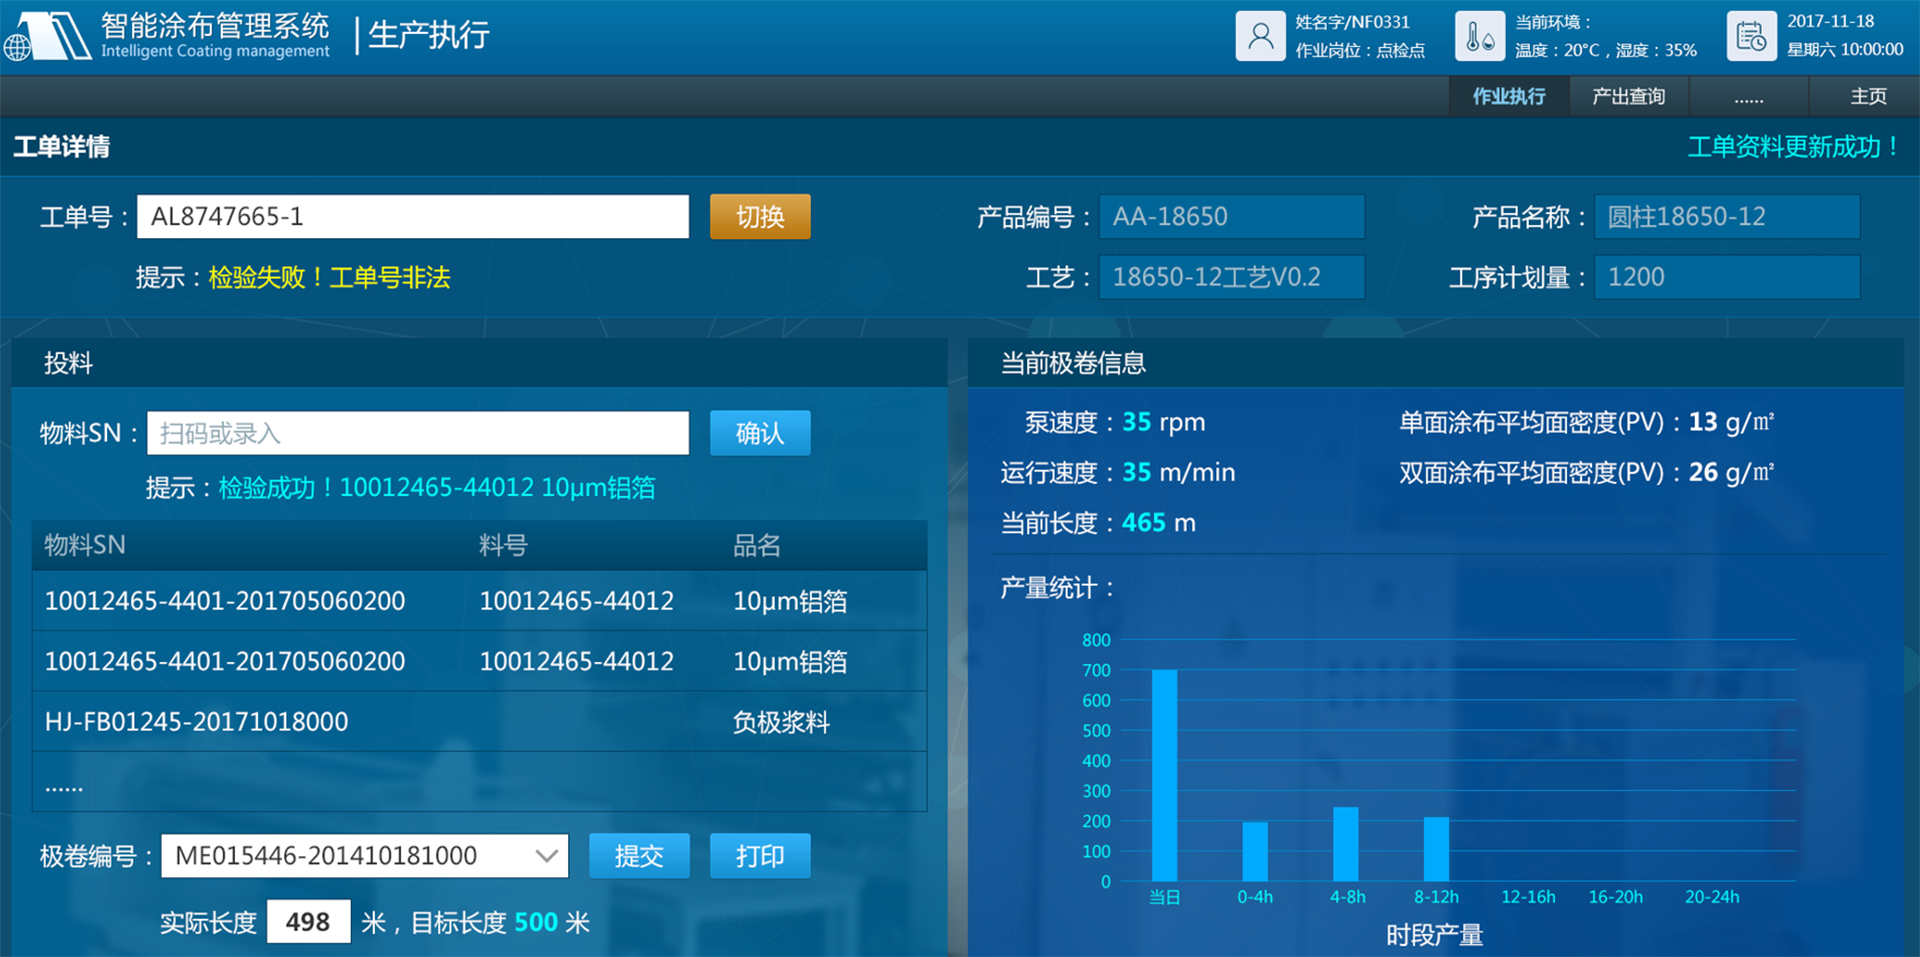
Task: Submit the roll with 提交 button
Action: (639, 856)
